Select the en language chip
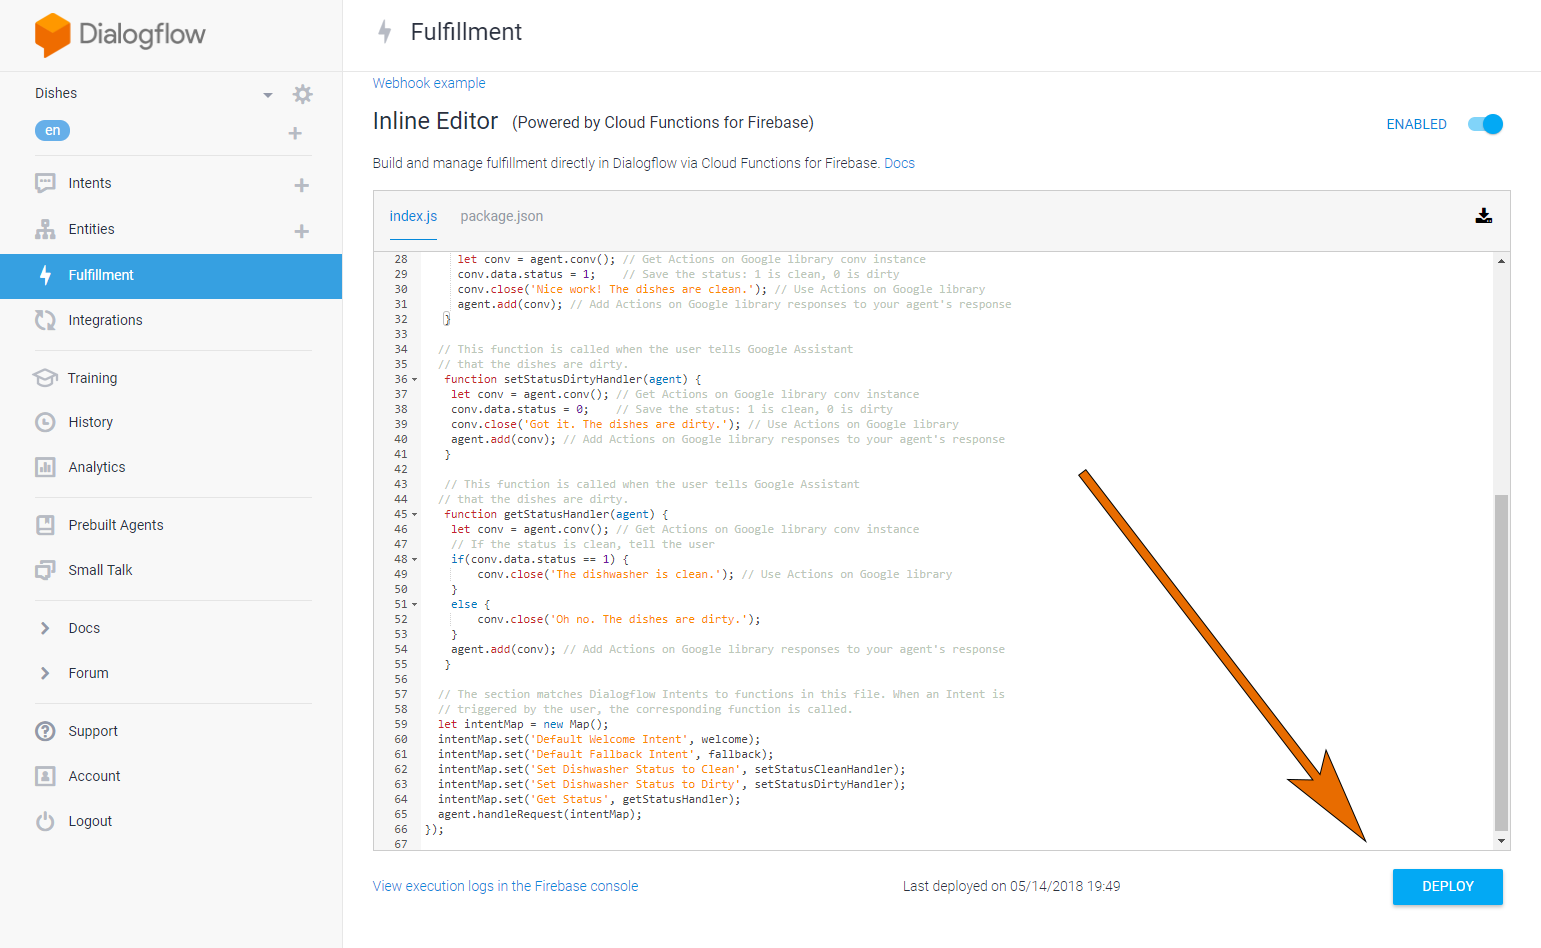The width and height of the screenshot is (1541, 948). click(52, 130)
